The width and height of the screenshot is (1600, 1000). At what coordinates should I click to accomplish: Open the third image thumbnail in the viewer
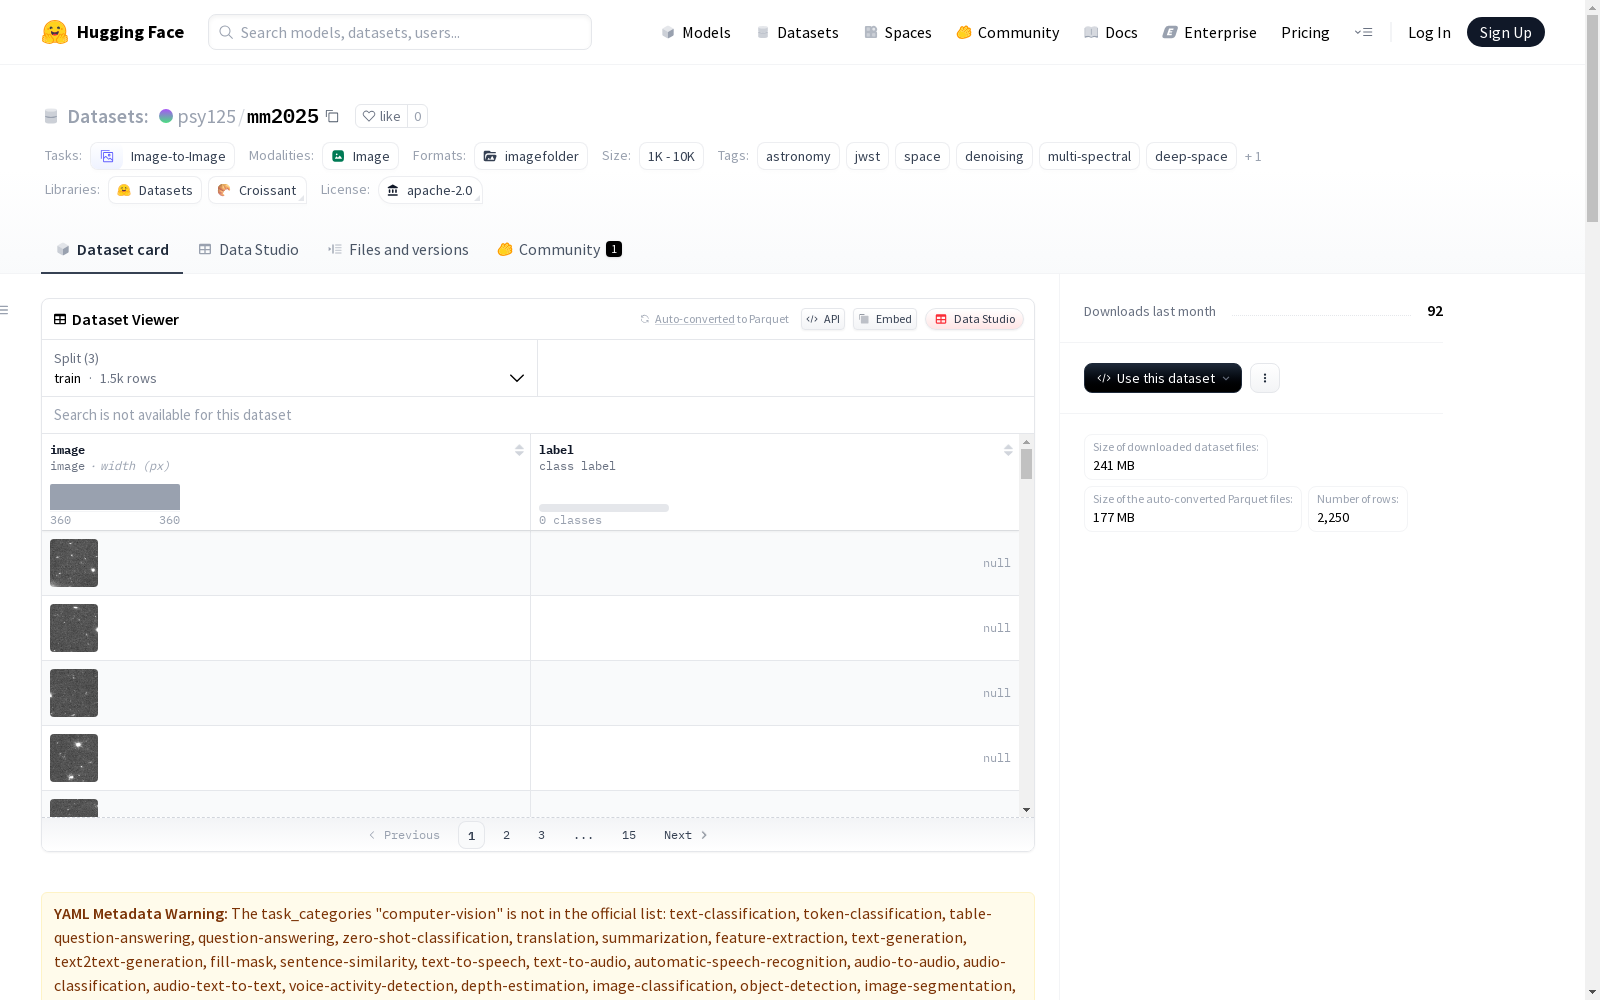click(x=74, y=693)
